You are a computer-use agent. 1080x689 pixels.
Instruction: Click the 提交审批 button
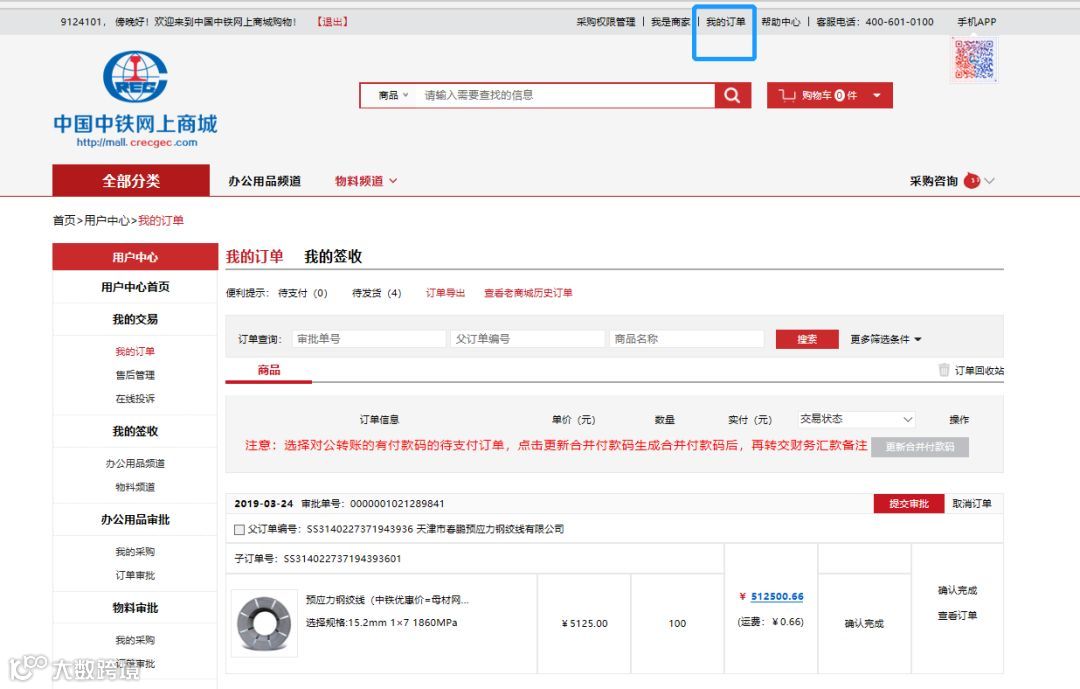(x=908, y=504)
